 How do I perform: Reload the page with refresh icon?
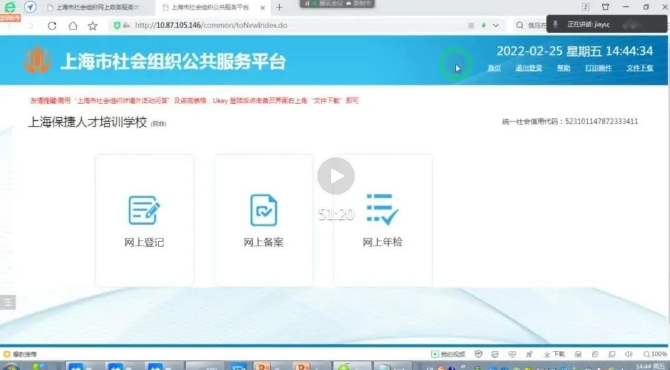pos(52,26)
